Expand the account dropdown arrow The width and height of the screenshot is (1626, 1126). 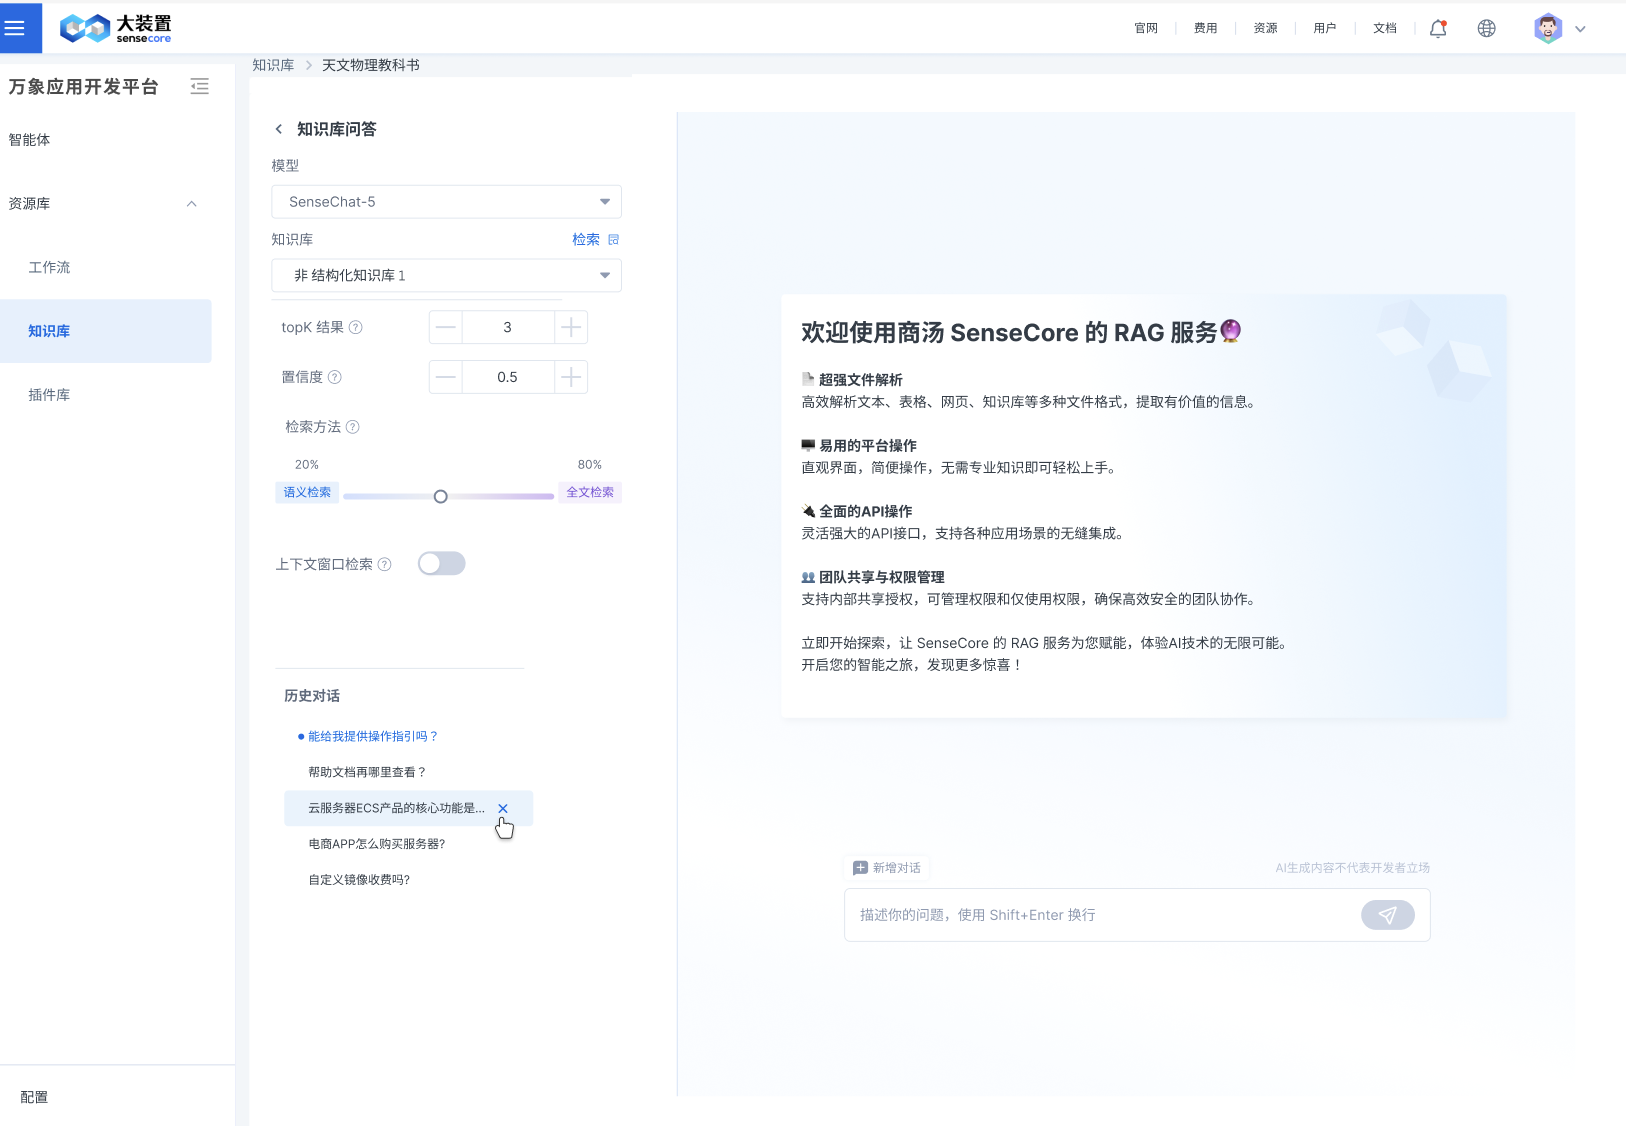pos(1580,29)
